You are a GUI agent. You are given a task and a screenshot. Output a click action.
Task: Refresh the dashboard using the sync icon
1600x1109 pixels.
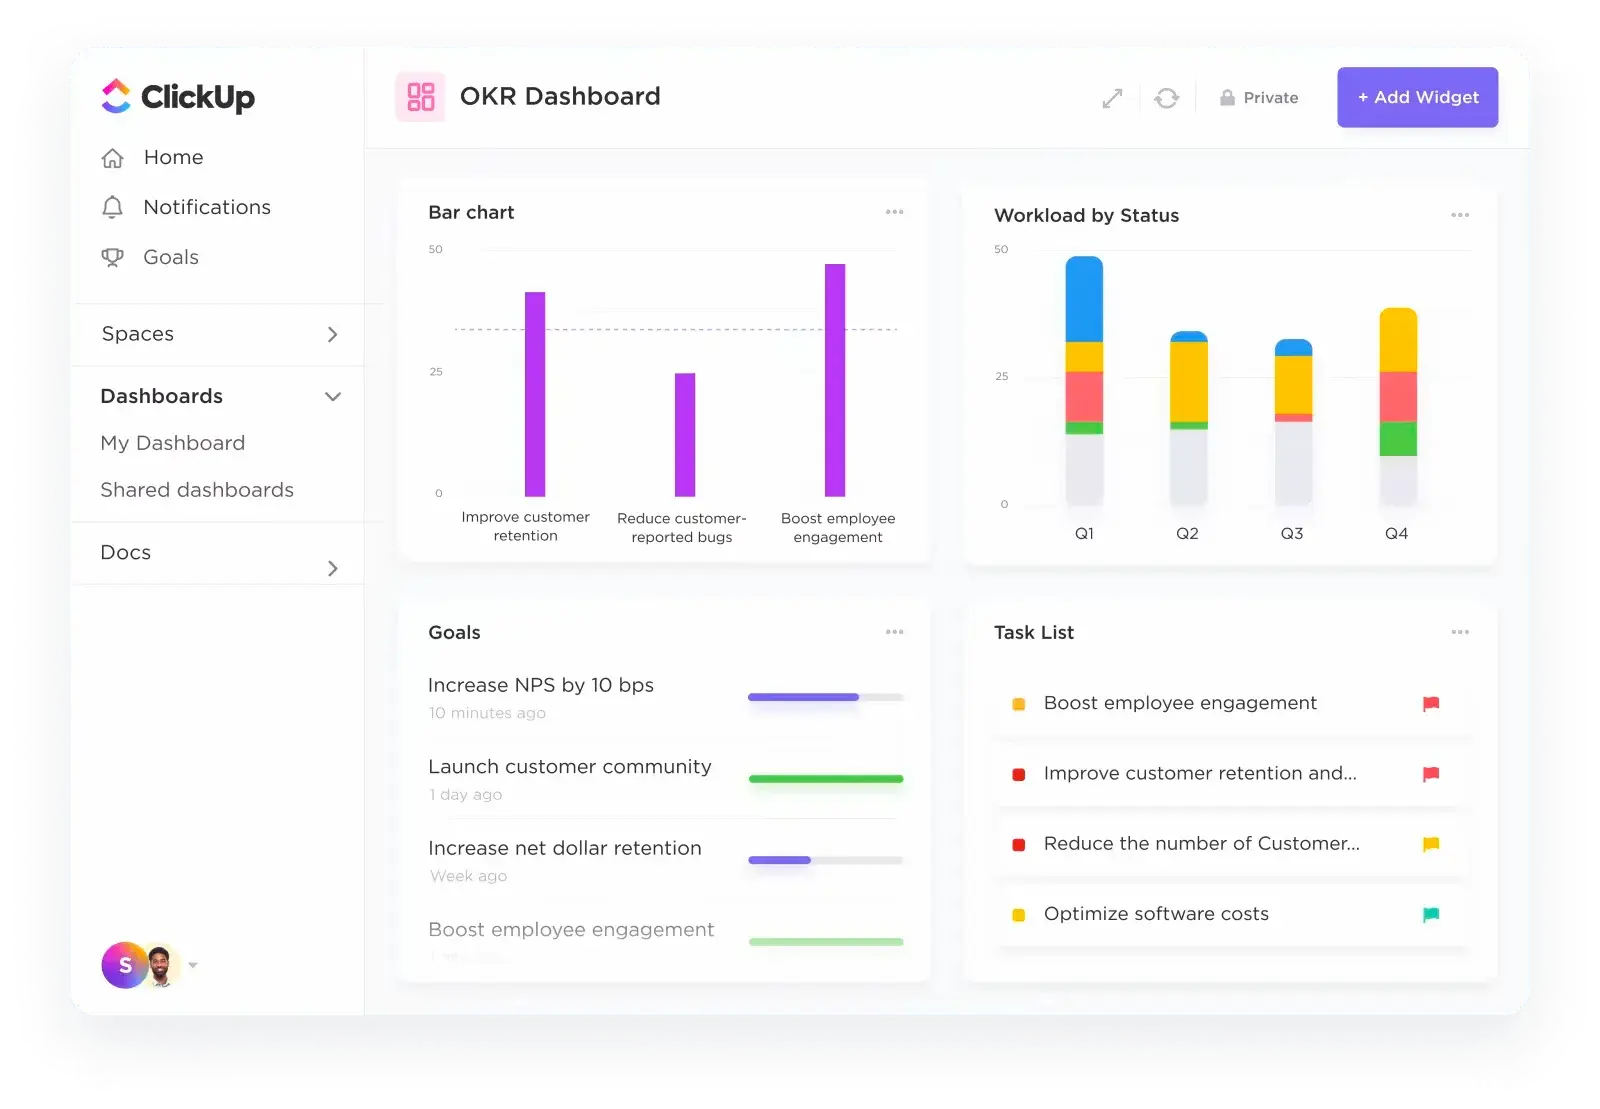click(x=1167, y=97)
